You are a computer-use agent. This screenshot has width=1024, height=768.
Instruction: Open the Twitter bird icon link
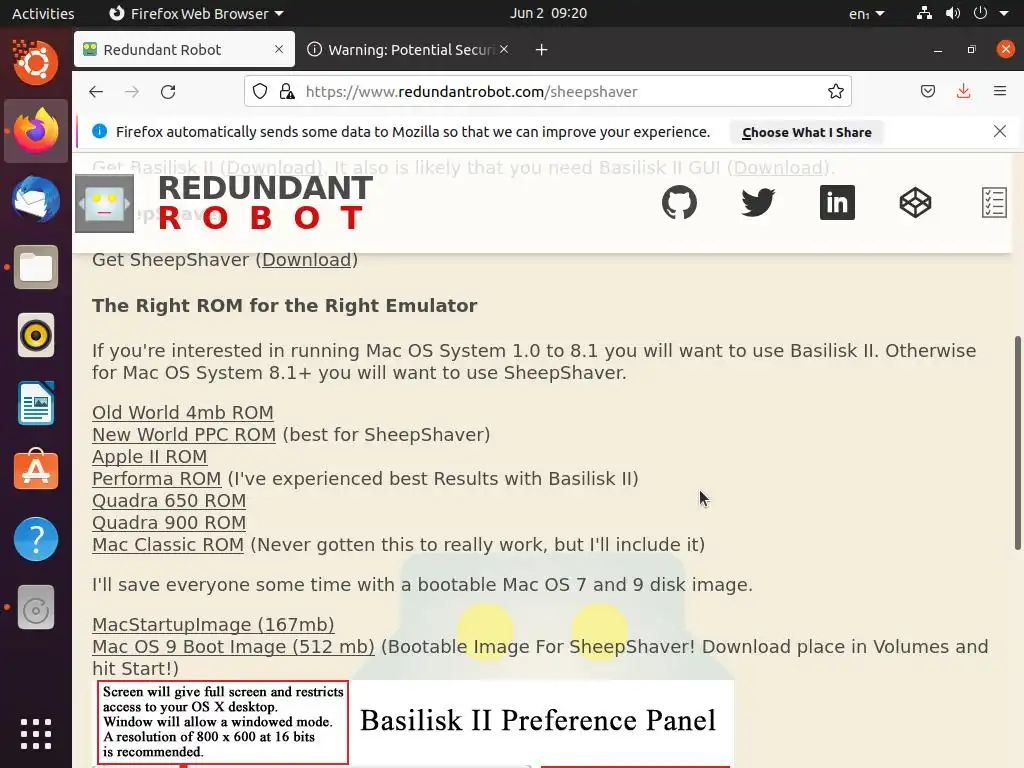[758, 202]
